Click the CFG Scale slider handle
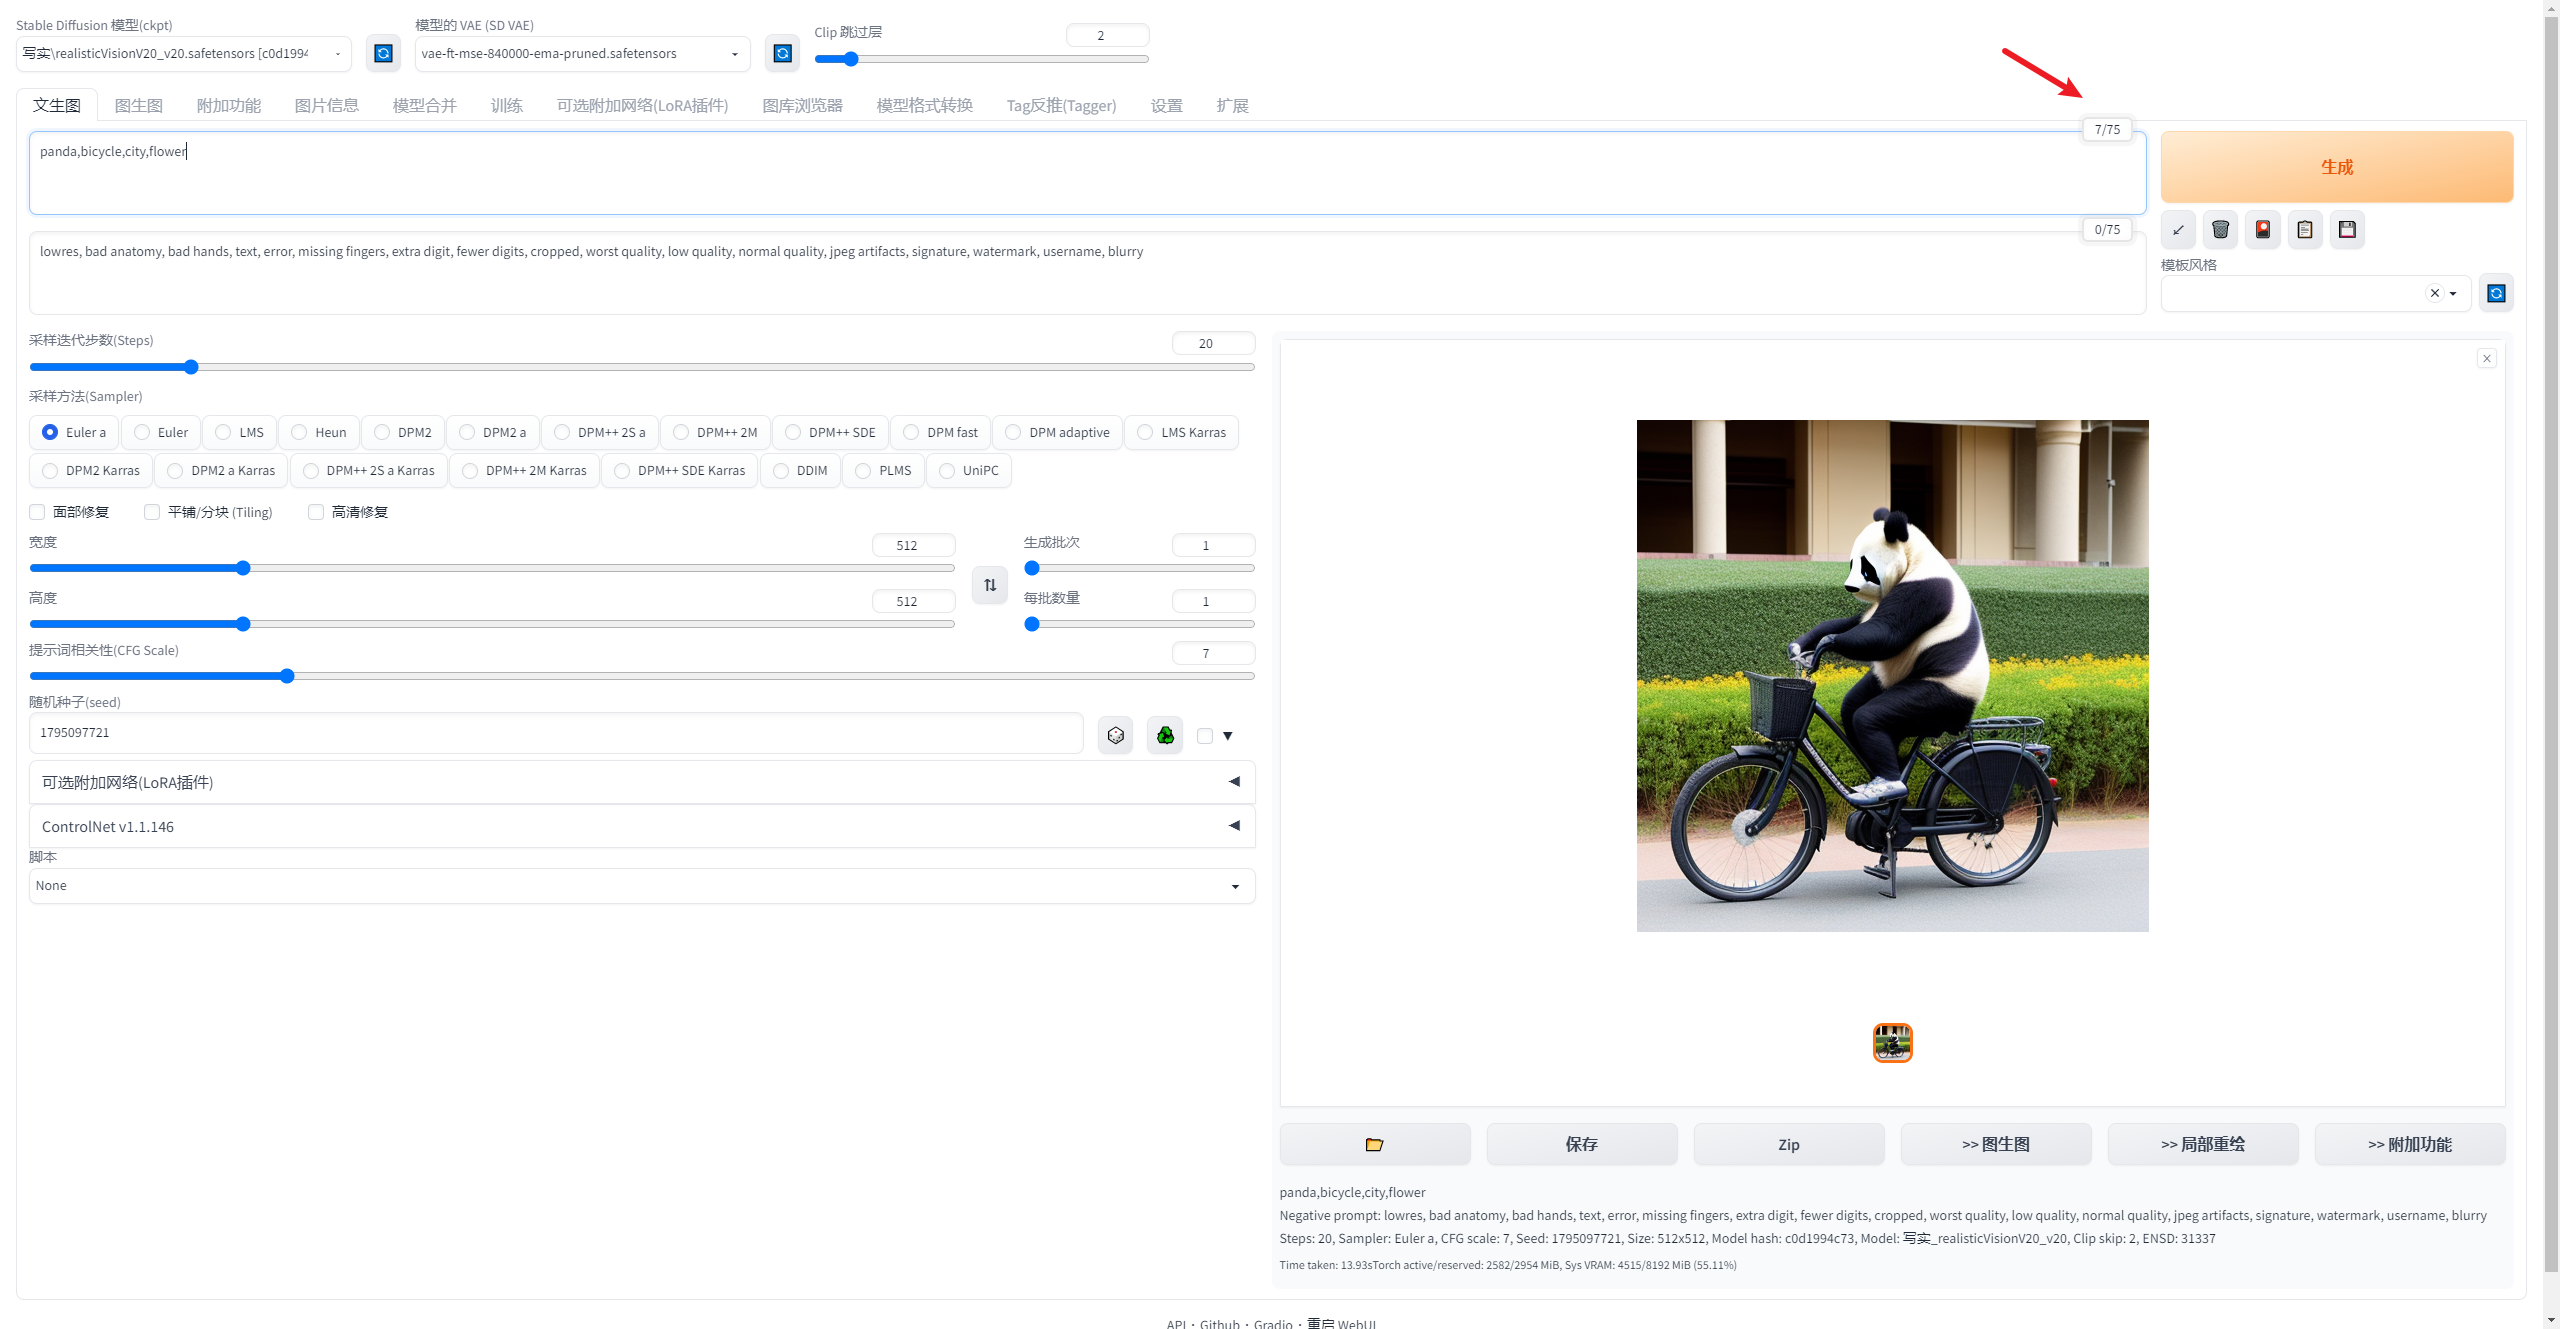This screenshot has width=2560, height=1329. coord(287,676)
